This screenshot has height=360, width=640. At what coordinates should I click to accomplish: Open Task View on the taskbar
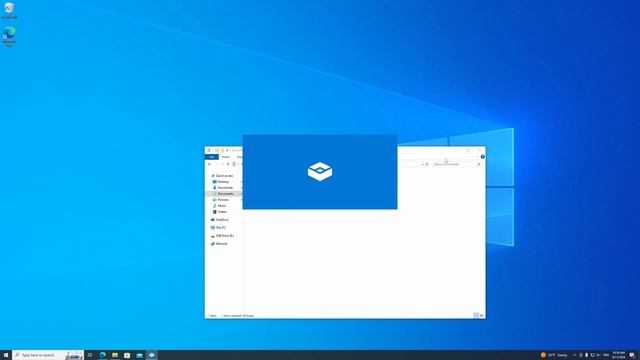90,355
